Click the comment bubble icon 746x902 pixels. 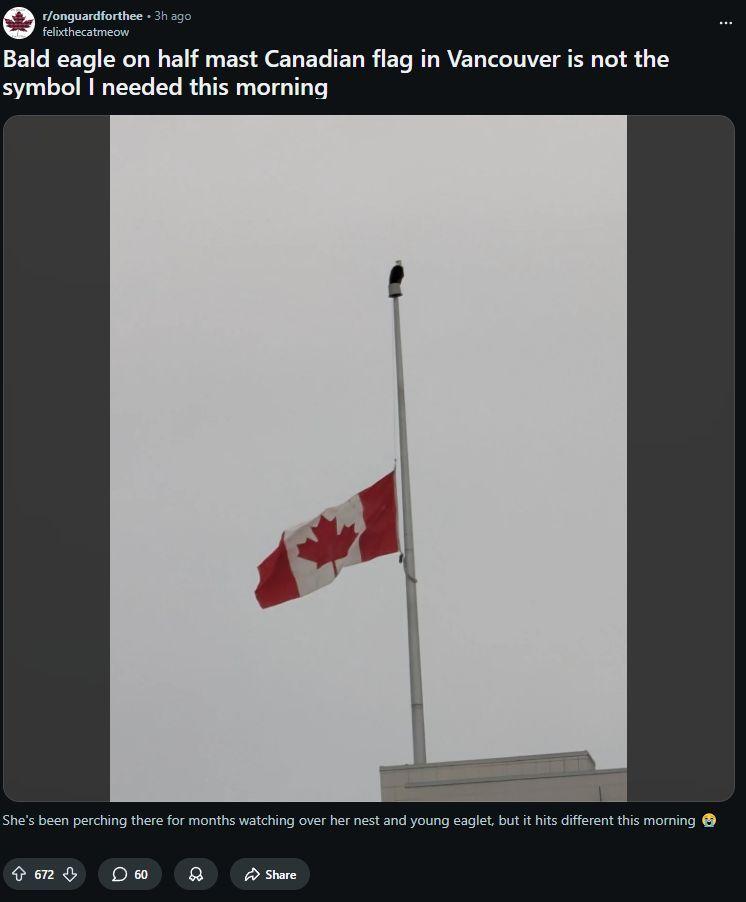pos(119,874)
